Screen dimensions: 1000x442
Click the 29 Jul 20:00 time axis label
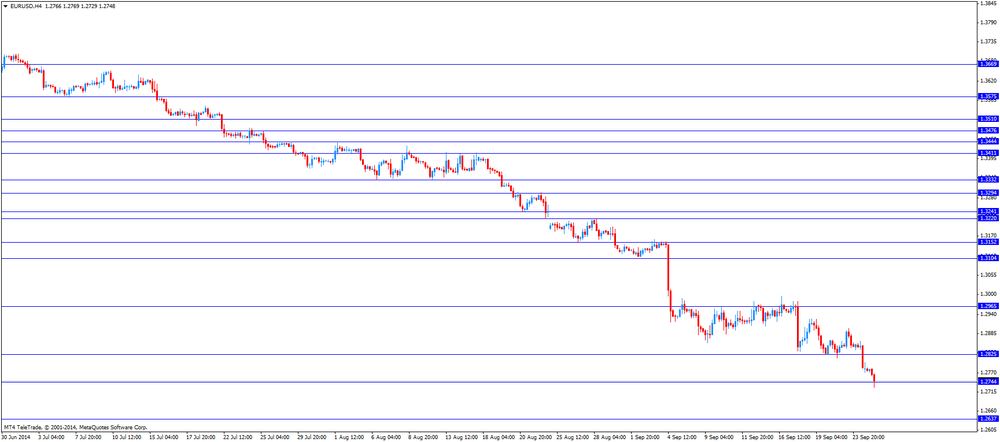click(312, 438)
